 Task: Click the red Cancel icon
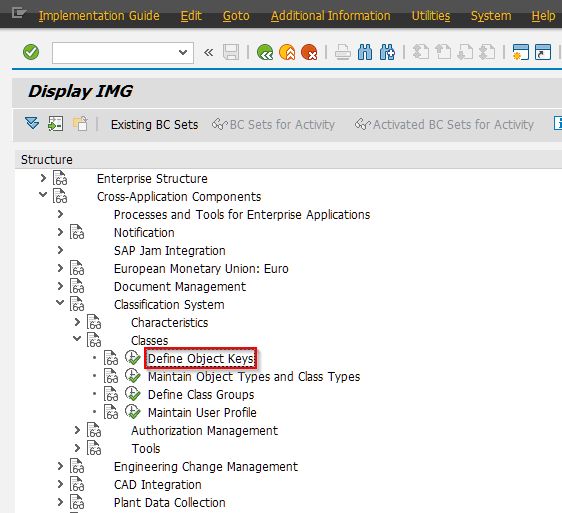tap(309, 52)
